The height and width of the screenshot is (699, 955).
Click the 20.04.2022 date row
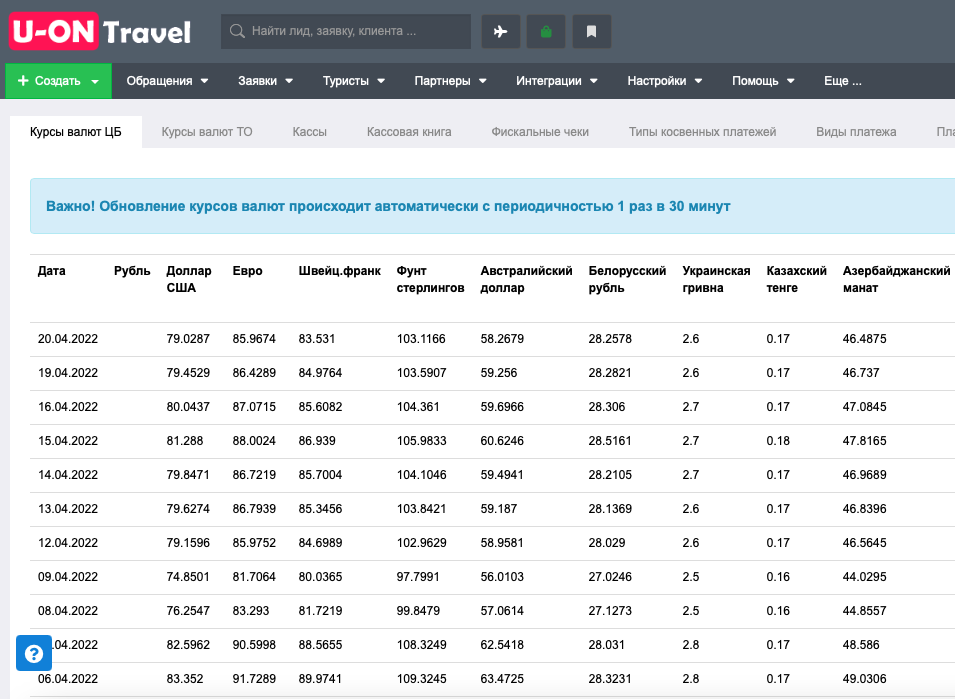pyautogui.click(x=68, y=339)
